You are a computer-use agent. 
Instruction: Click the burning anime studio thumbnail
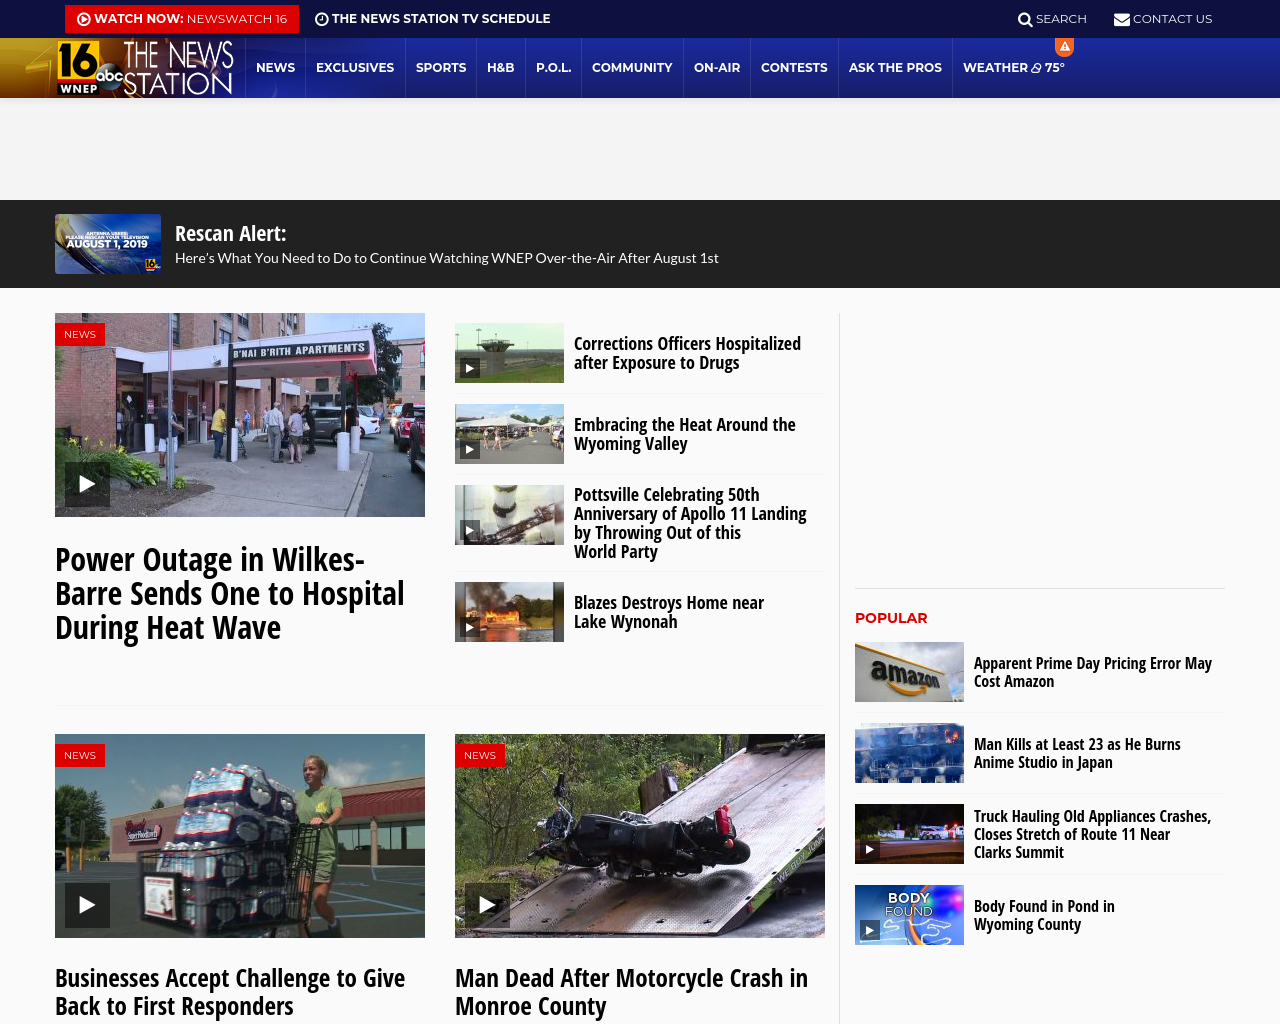coord(909,753)
